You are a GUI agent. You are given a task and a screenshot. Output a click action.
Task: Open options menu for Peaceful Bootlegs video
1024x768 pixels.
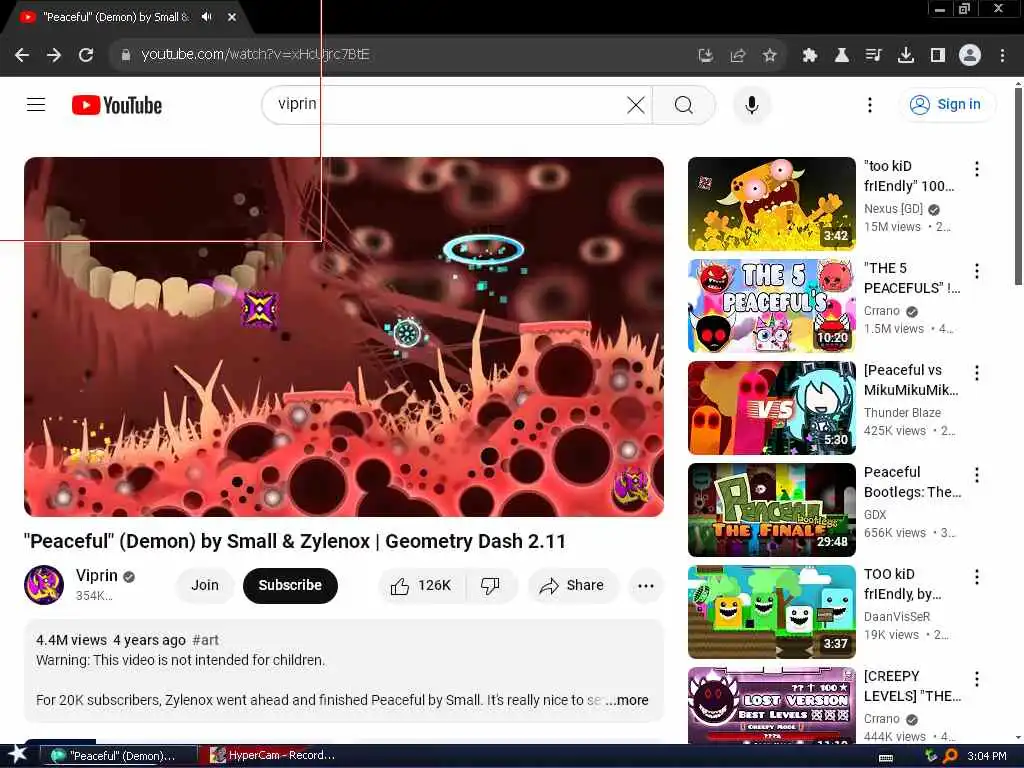[976, 475]
